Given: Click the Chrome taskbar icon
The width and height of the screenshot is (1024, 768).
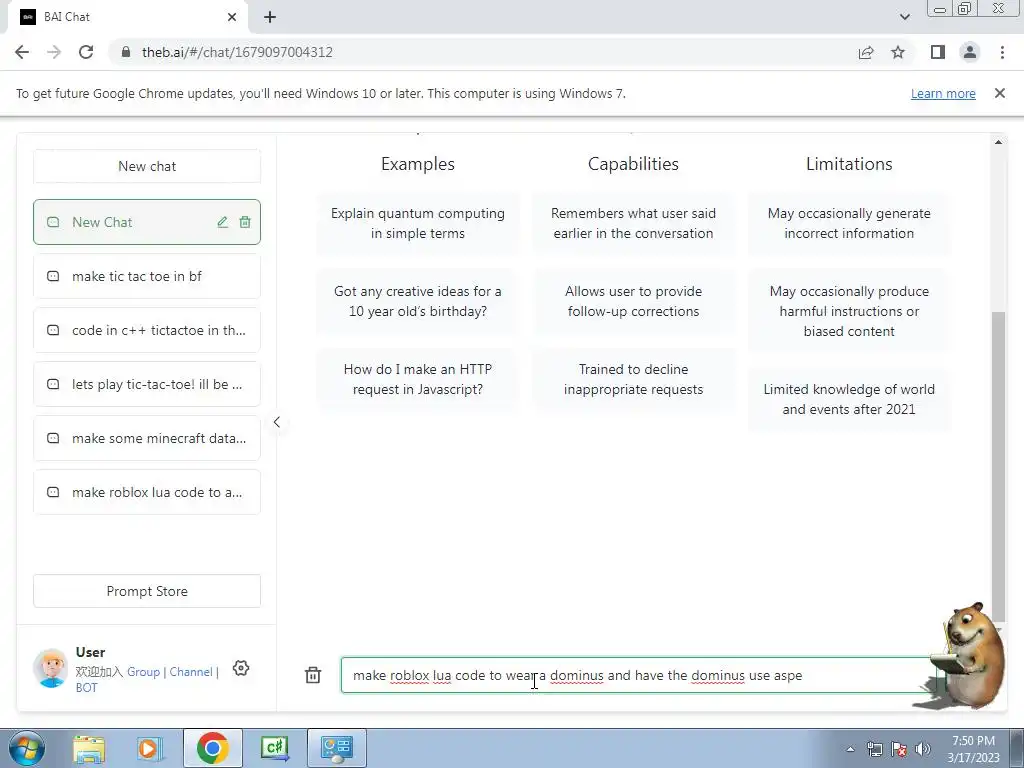Looking at the screenshot, I should [212, 748].
